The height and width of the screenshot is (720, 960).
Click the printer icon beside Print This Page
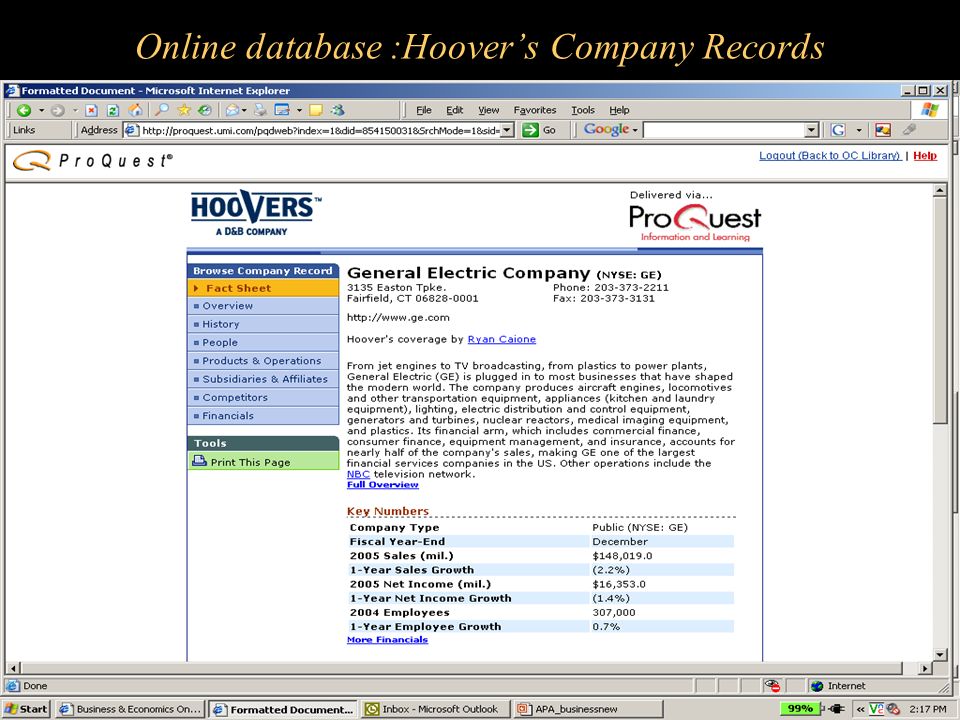tap(200, 461)
